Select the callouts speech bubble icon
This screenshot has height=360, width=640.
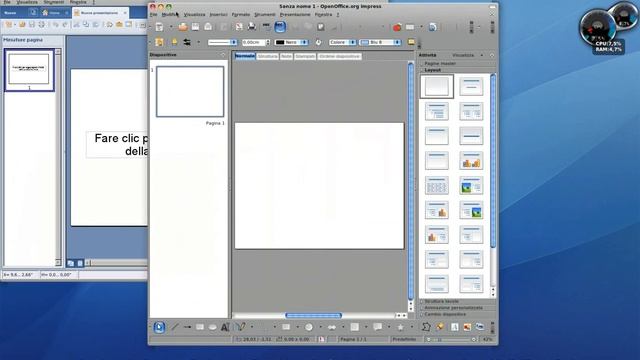pos(378,327)
